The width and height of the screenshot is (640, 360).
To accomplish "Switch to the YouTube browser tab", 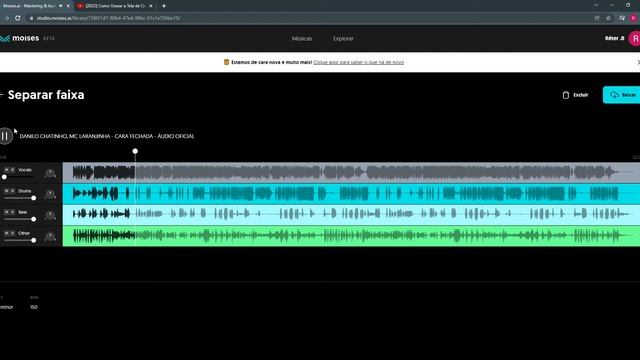I will (115, 6).
